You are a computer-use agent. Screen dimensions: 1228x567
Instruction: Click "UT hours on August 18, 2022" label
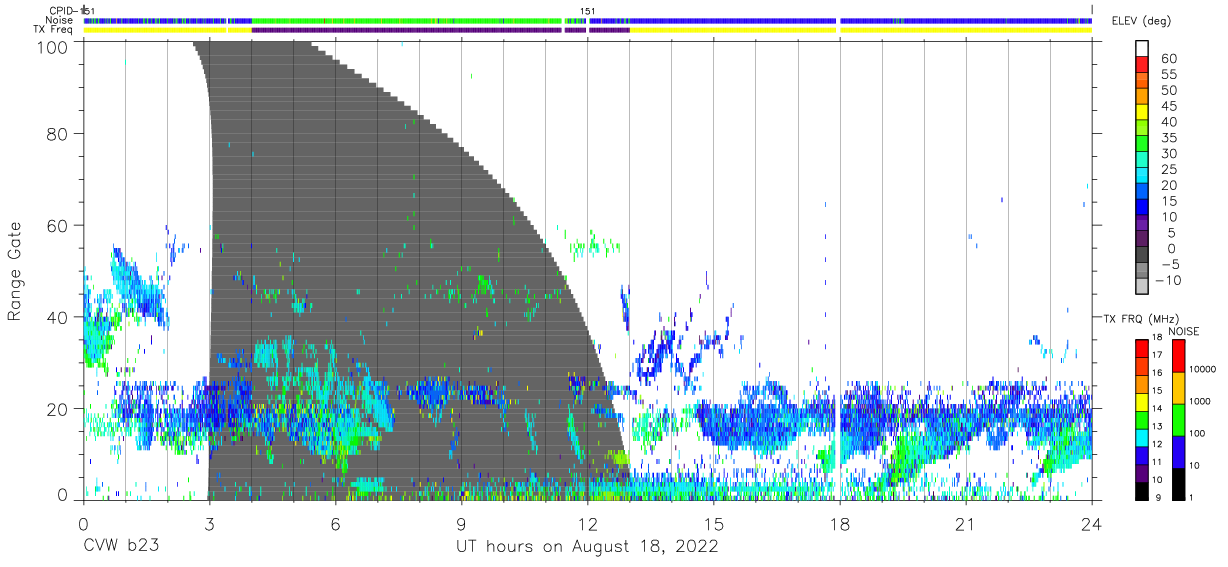click(587, 546)
